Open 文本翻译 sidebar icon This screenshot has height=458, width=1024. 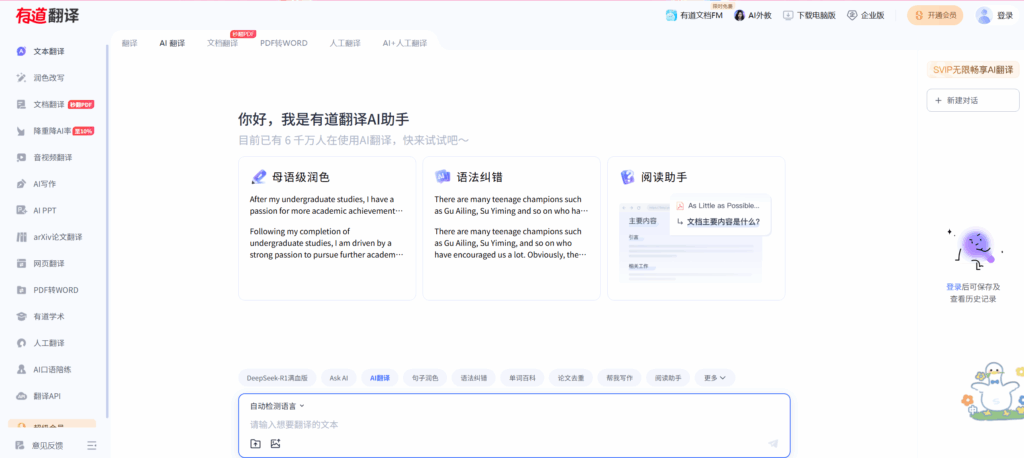tap(22, 51)
